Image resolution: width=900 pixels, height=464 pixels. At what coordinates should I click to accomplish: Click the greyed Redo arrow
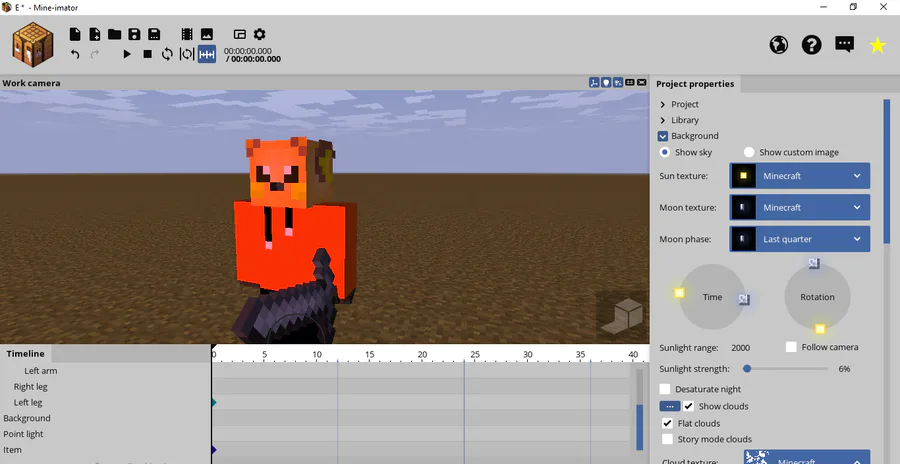click(x=95, y=54)
